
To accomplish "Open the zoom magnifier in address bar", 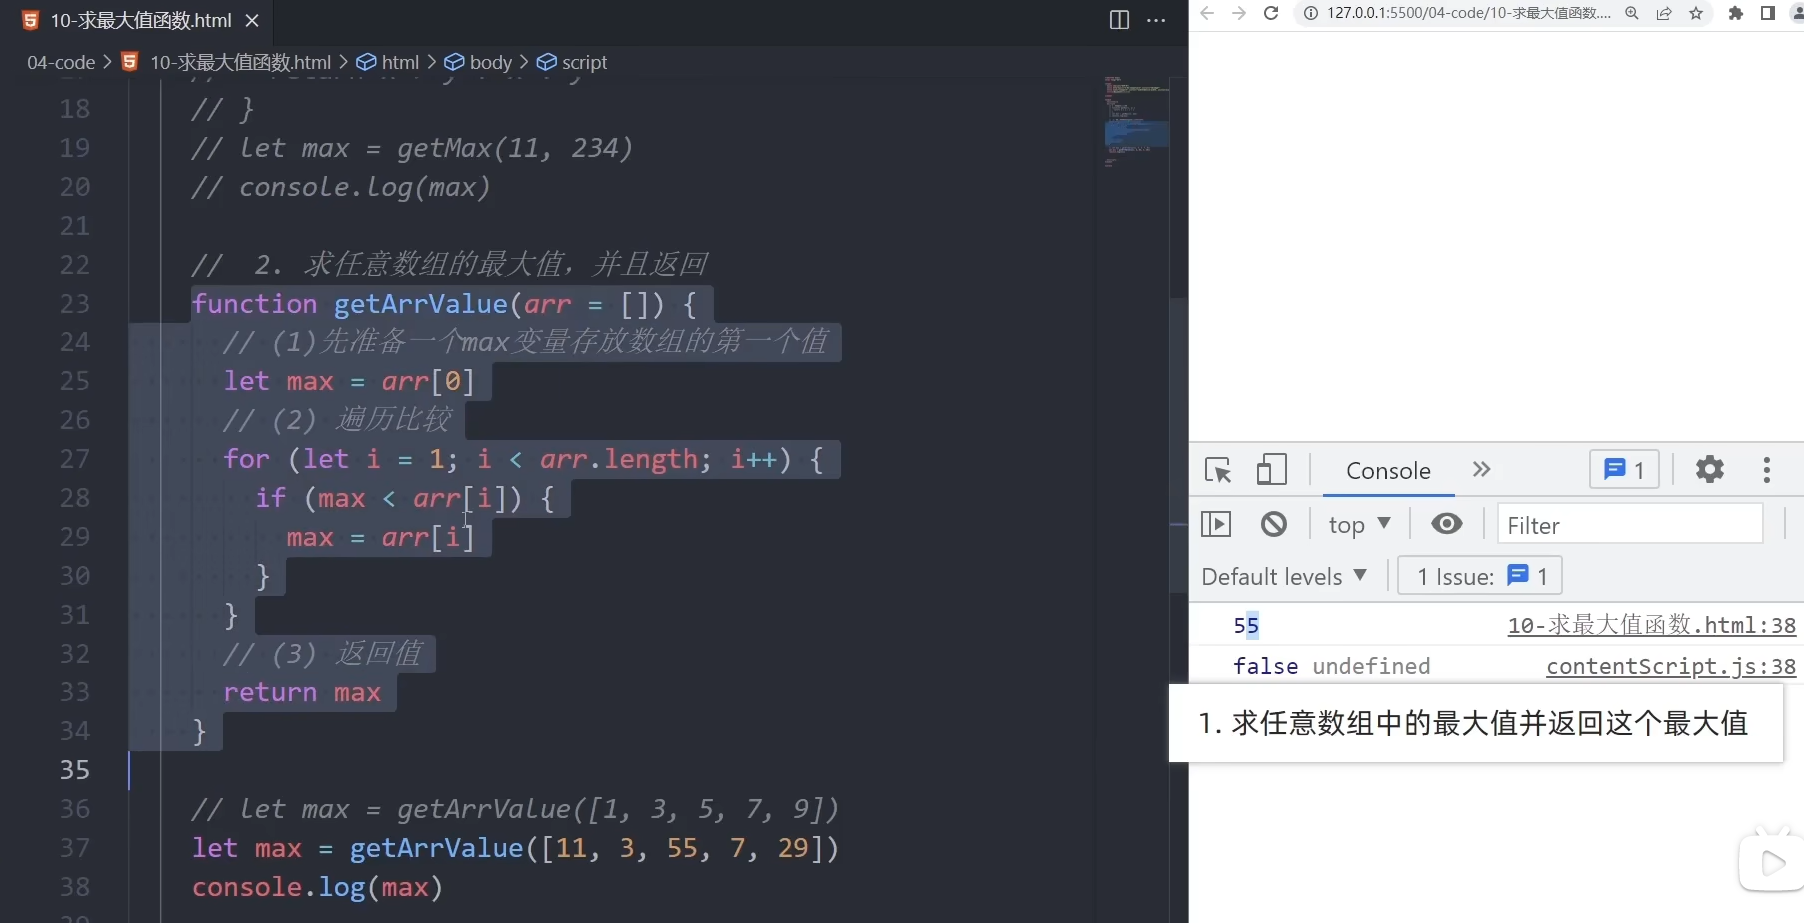I will [x=1632, y=13].
